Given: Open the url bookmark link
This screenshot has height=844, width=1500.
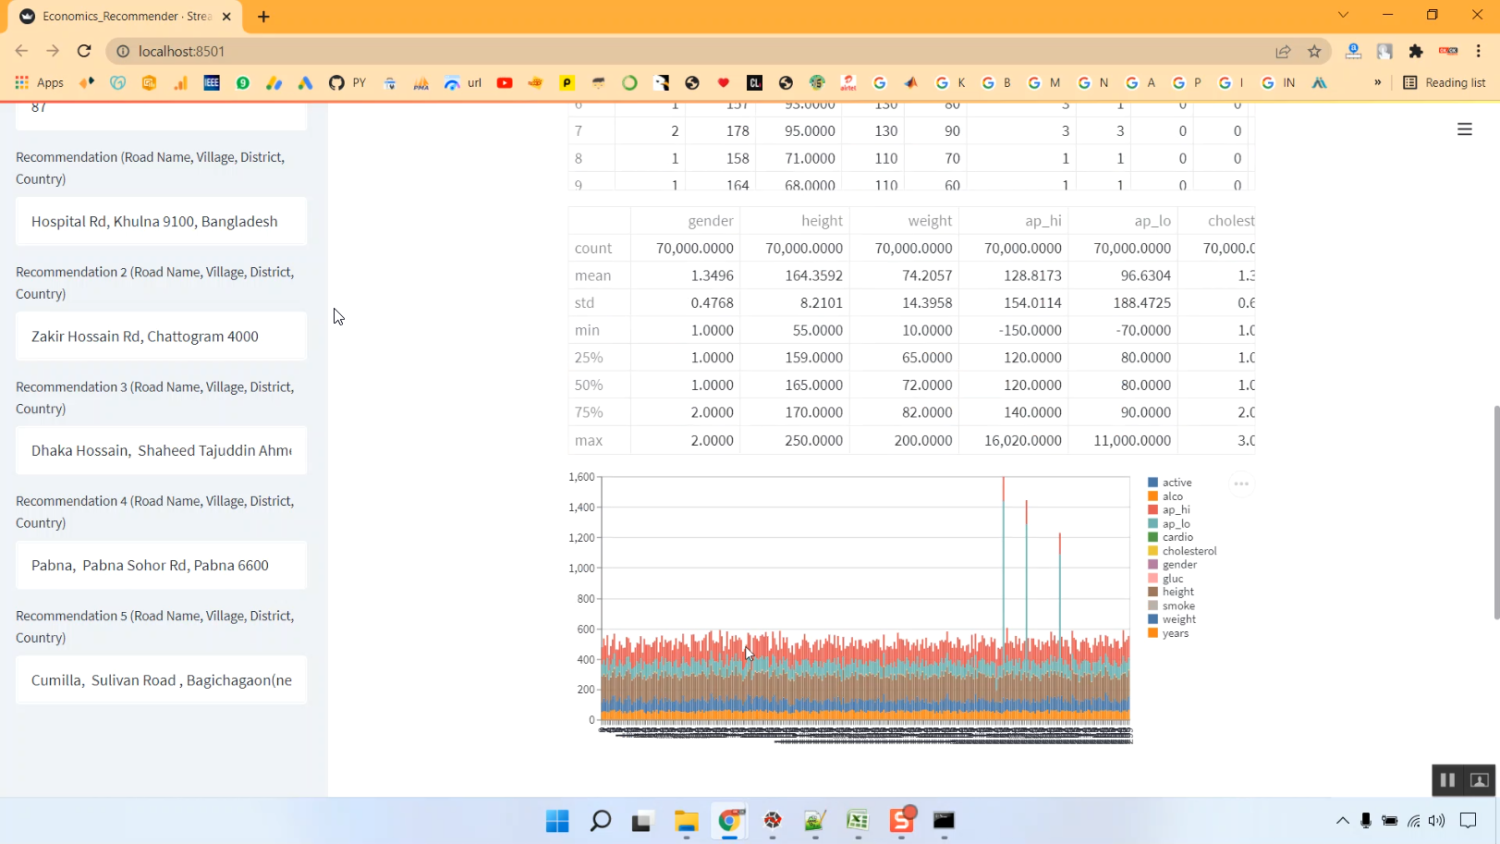Looking at the screenshot, I should (473, 83).
